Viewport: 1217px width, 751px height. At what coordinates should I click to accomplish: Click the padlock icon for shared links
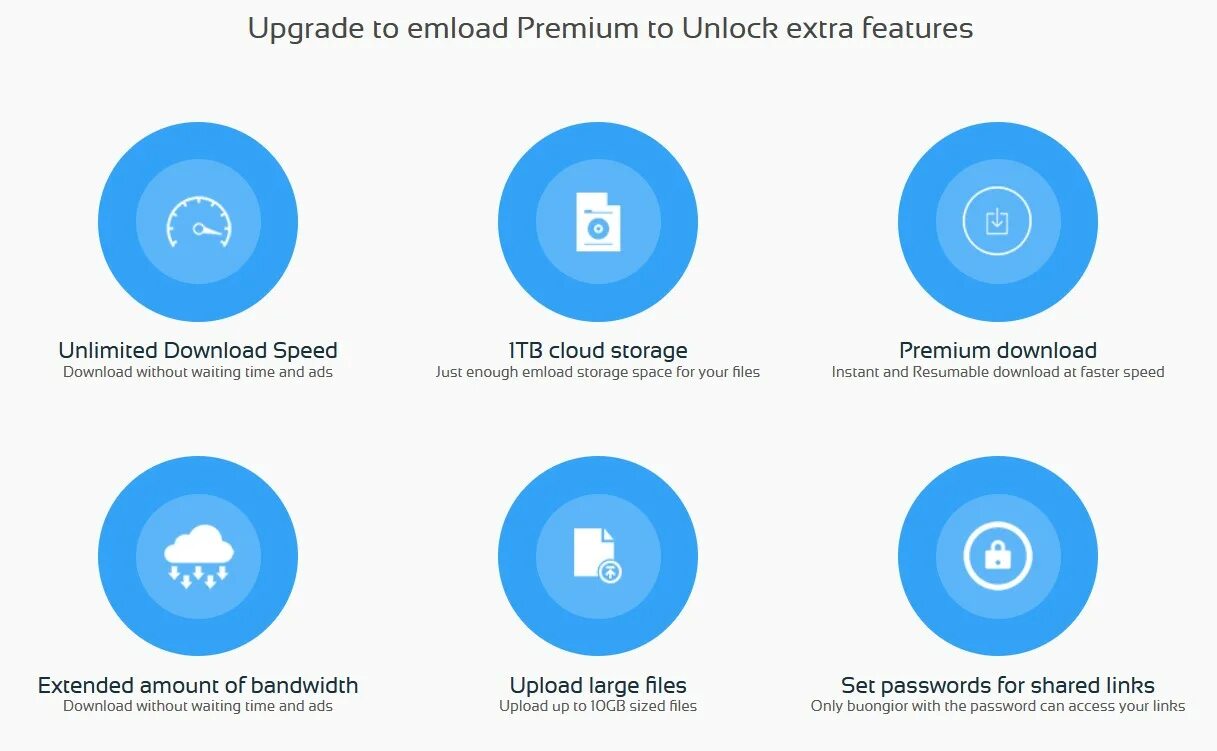click(997, 556)
